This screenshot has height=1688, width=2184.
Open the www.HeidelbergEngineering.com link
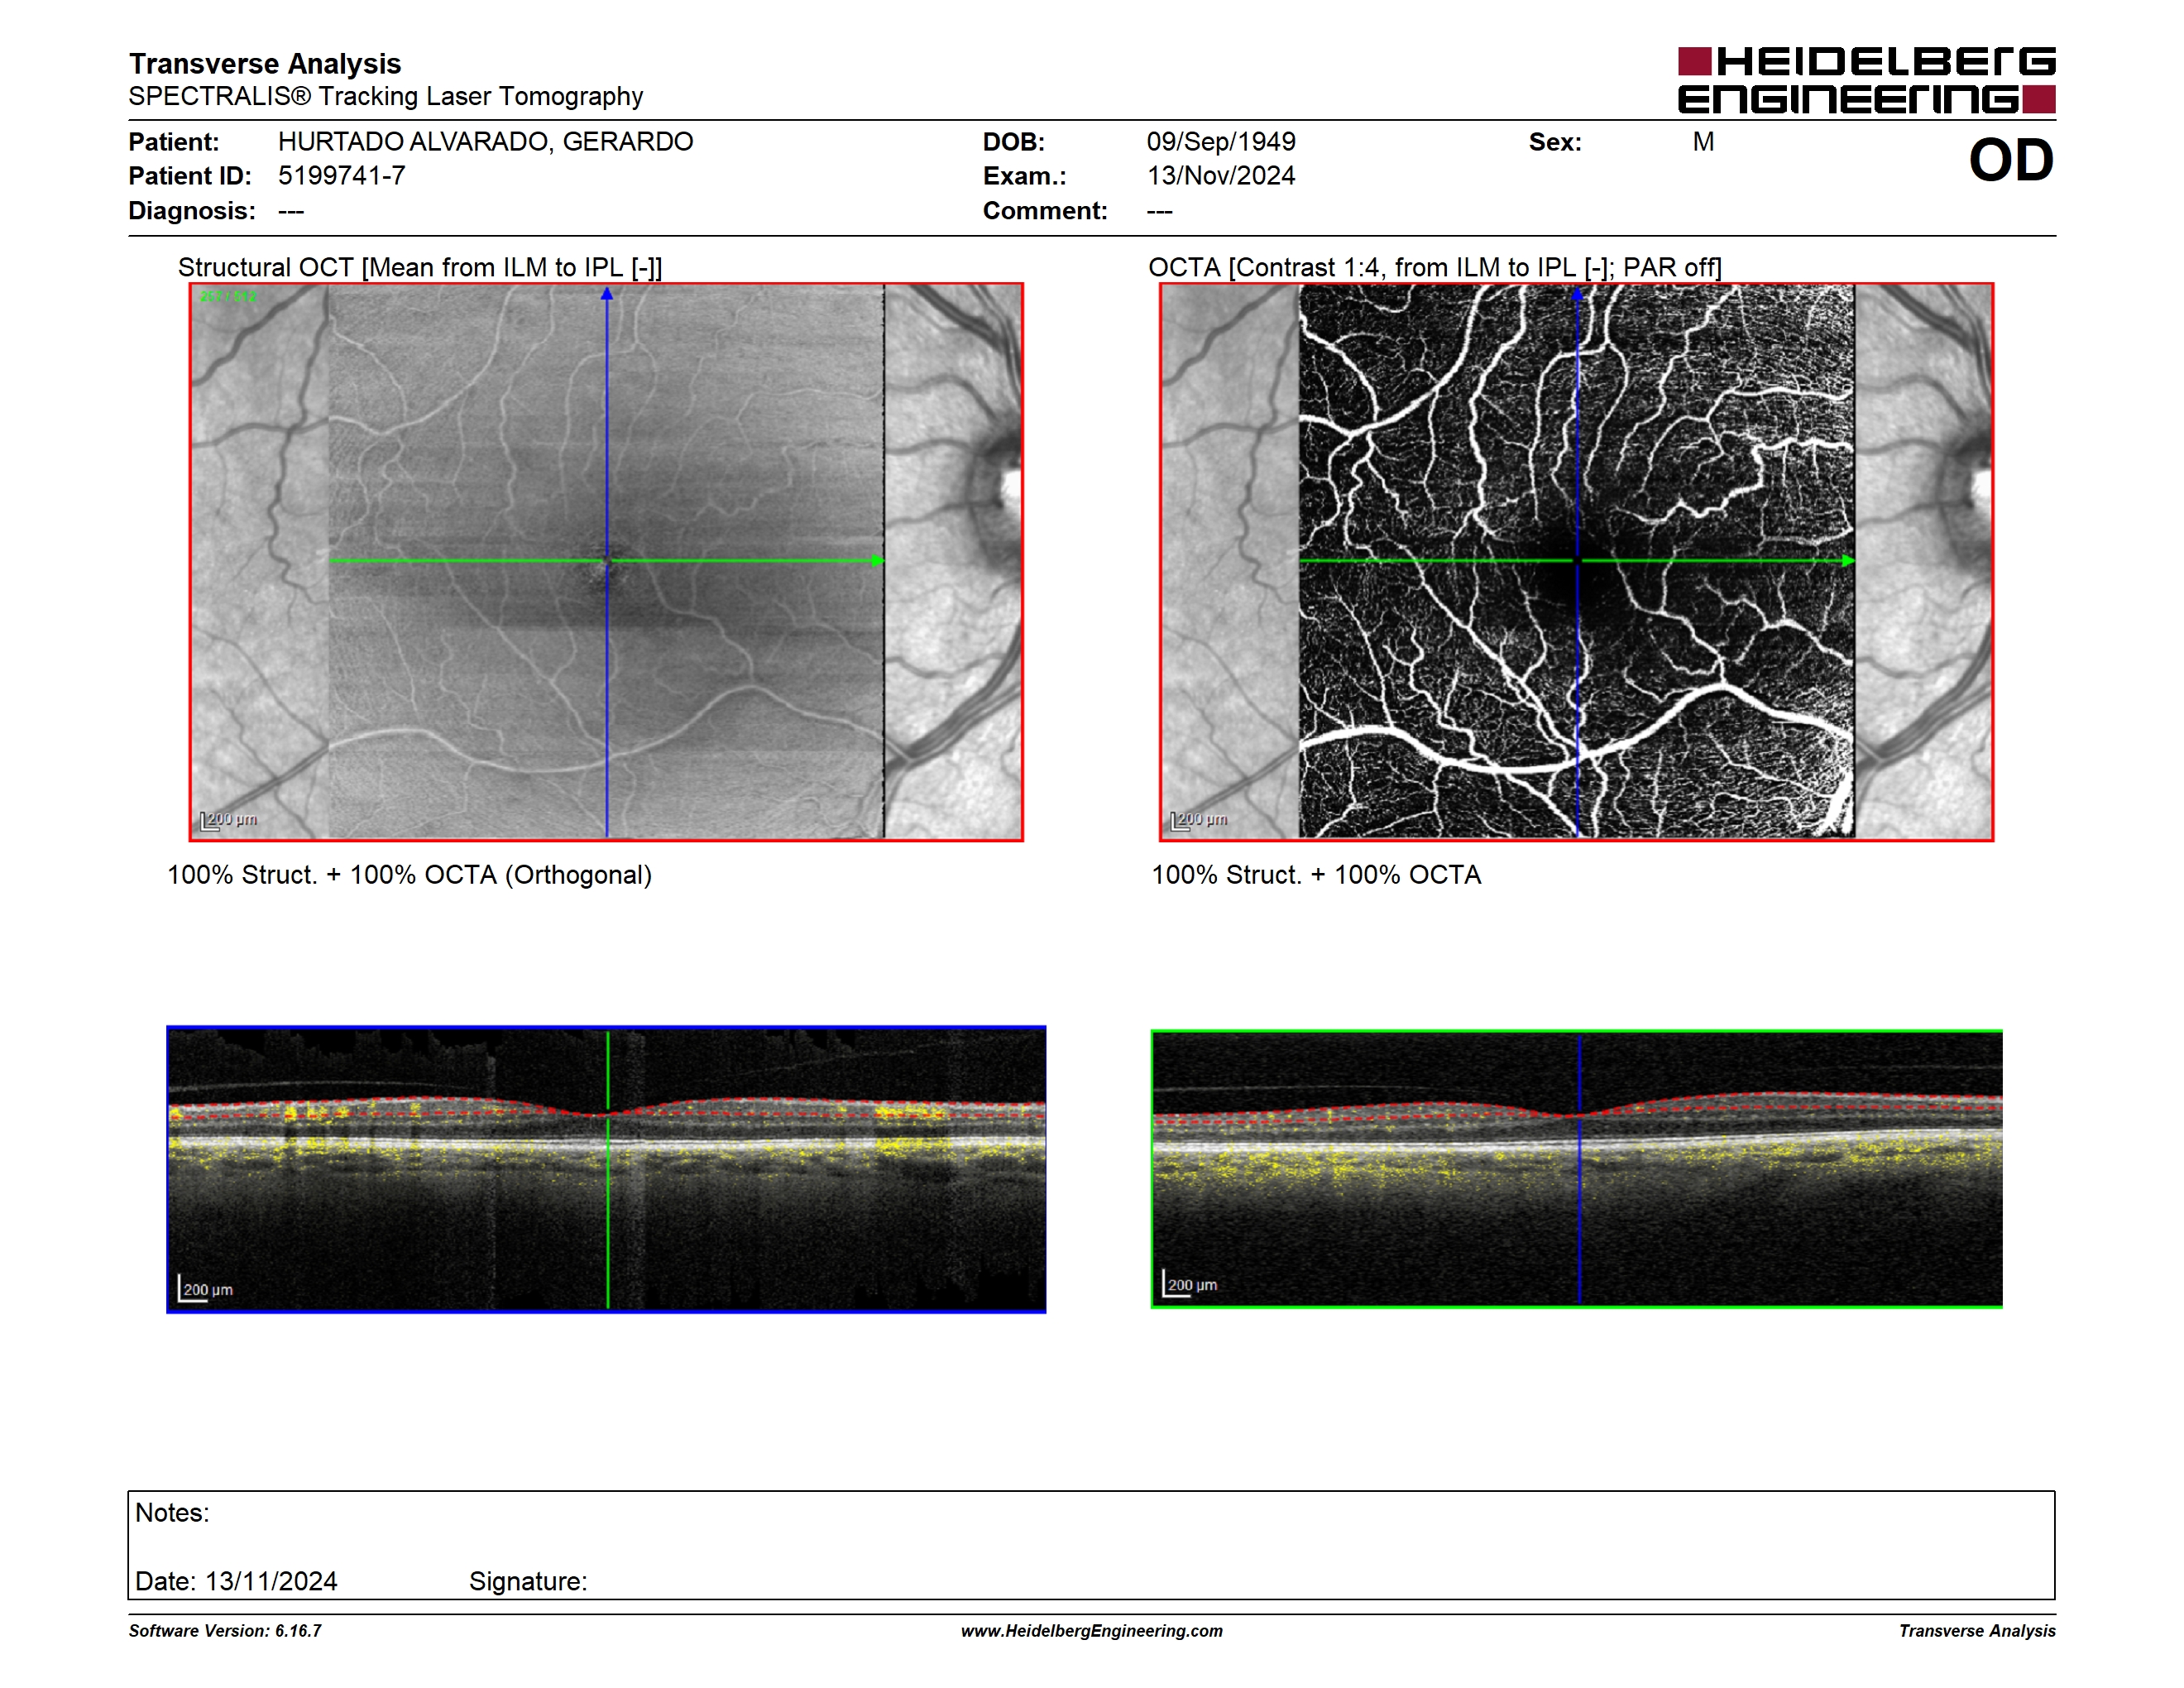coord(1092,1631)
